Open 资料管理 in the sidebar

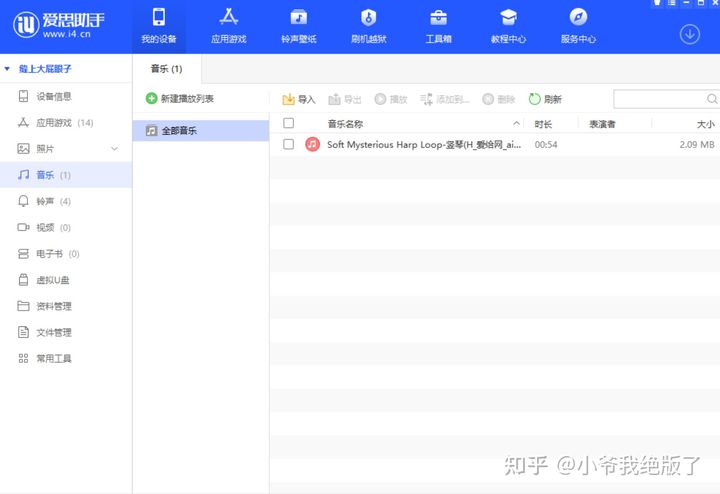click(x=66, y=306)
